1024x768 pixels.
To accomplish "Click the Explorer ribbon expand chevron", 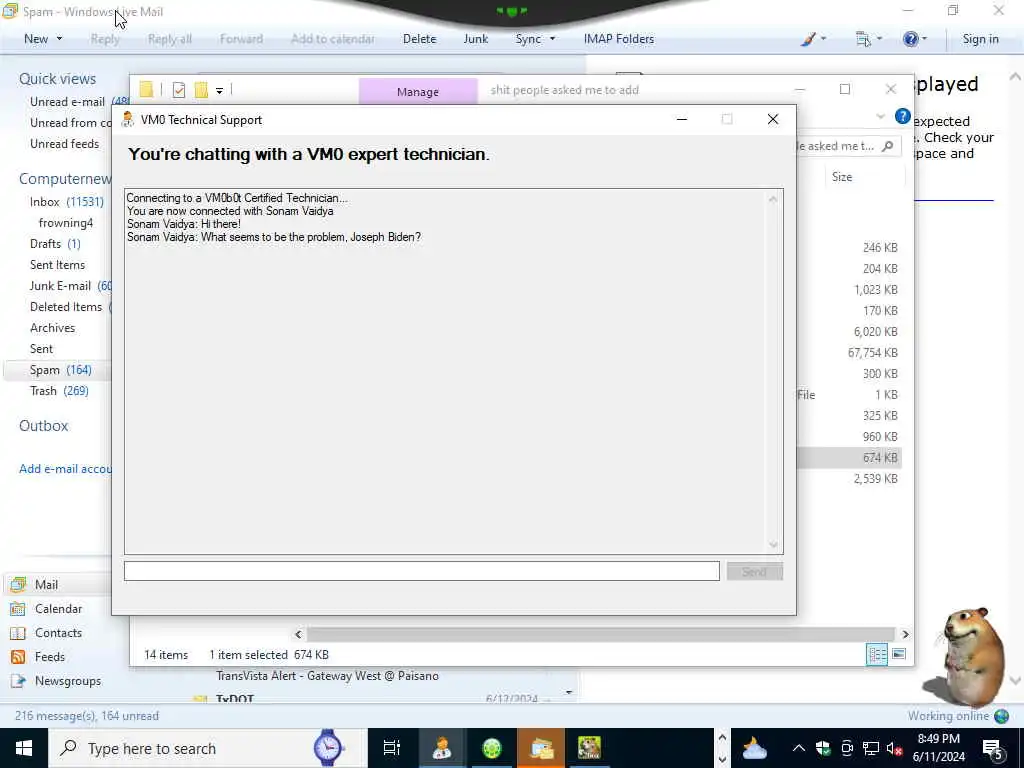I will [880, 117].
